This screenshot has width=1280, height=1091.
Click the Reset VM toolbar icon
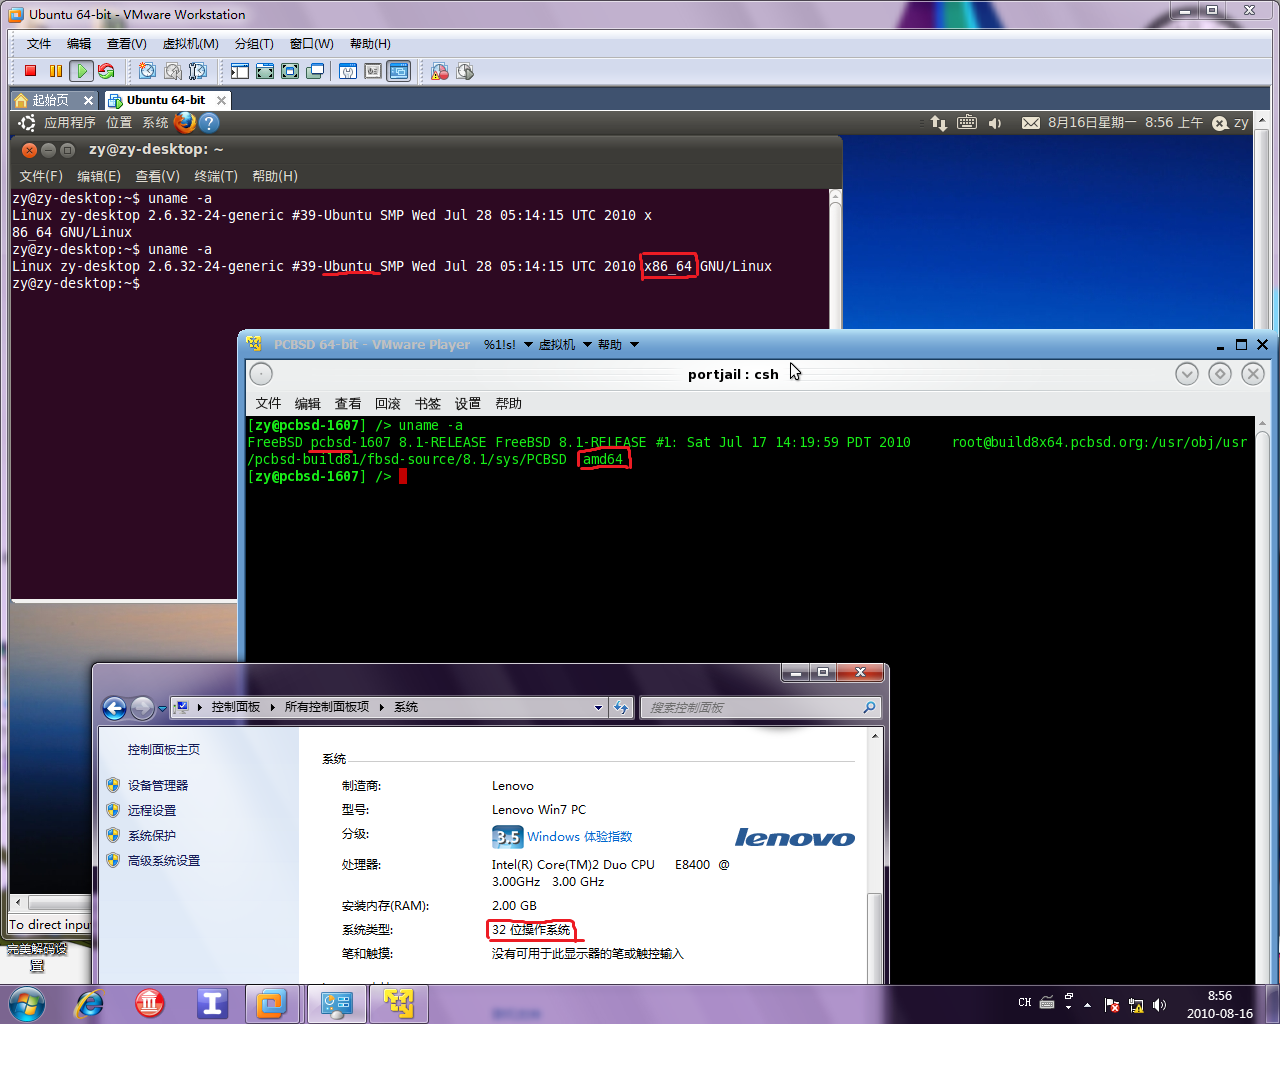(106, 71)
